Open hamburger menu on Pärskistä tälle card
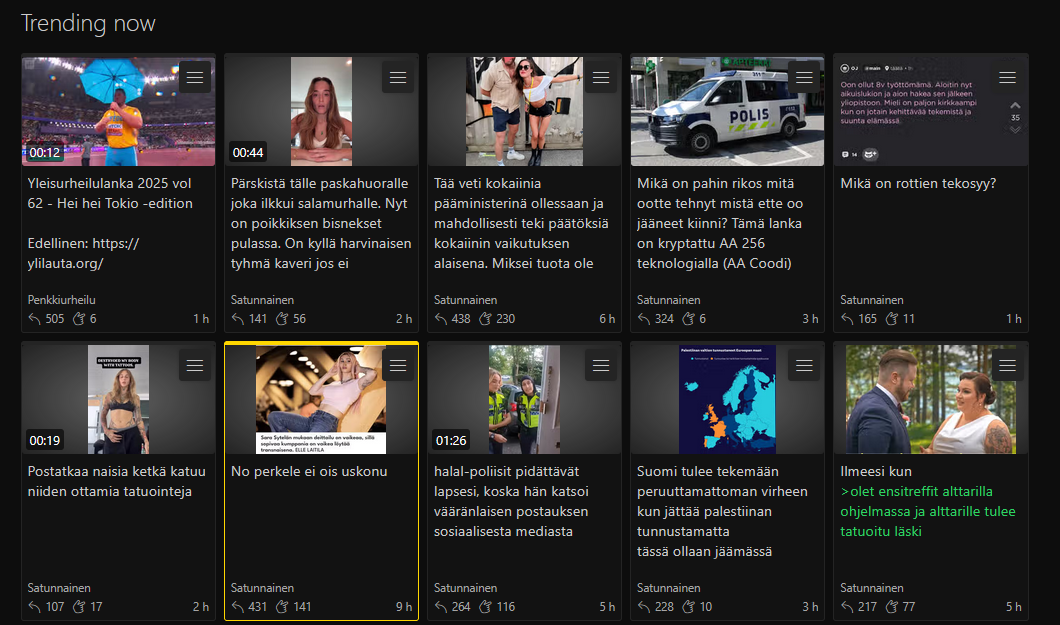Screen dimensions: 1060x625 [398, 78]
